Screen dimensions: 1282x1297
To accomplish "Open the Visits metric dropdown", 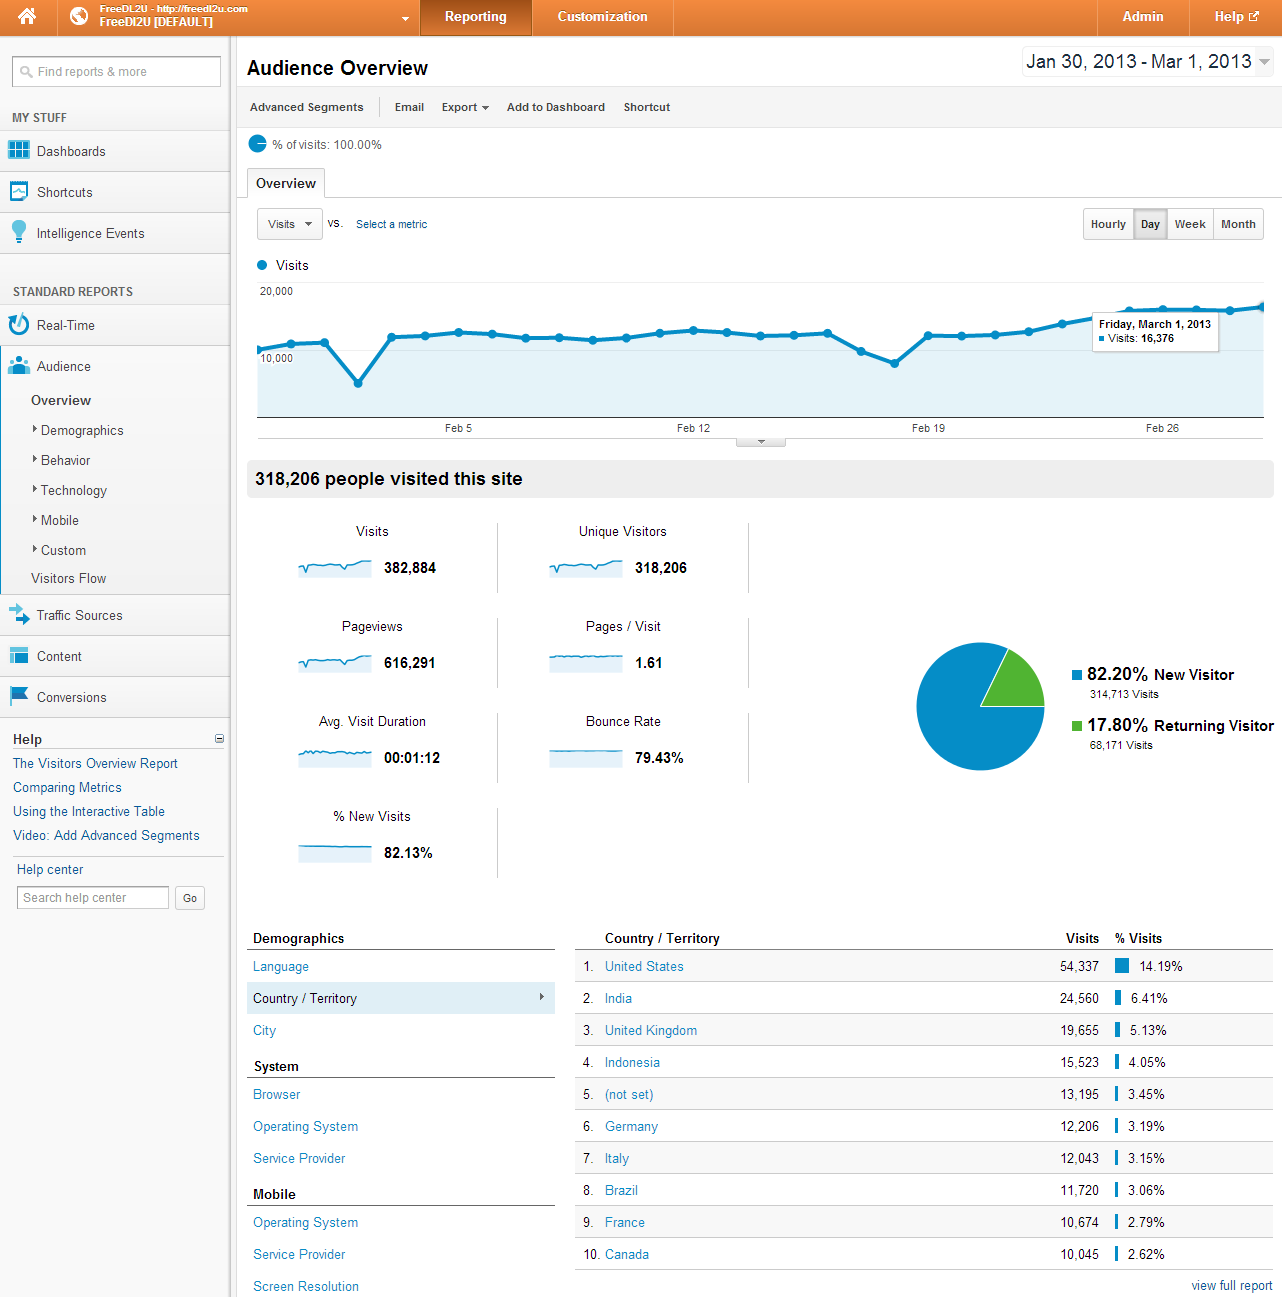I will click(290, 224).
